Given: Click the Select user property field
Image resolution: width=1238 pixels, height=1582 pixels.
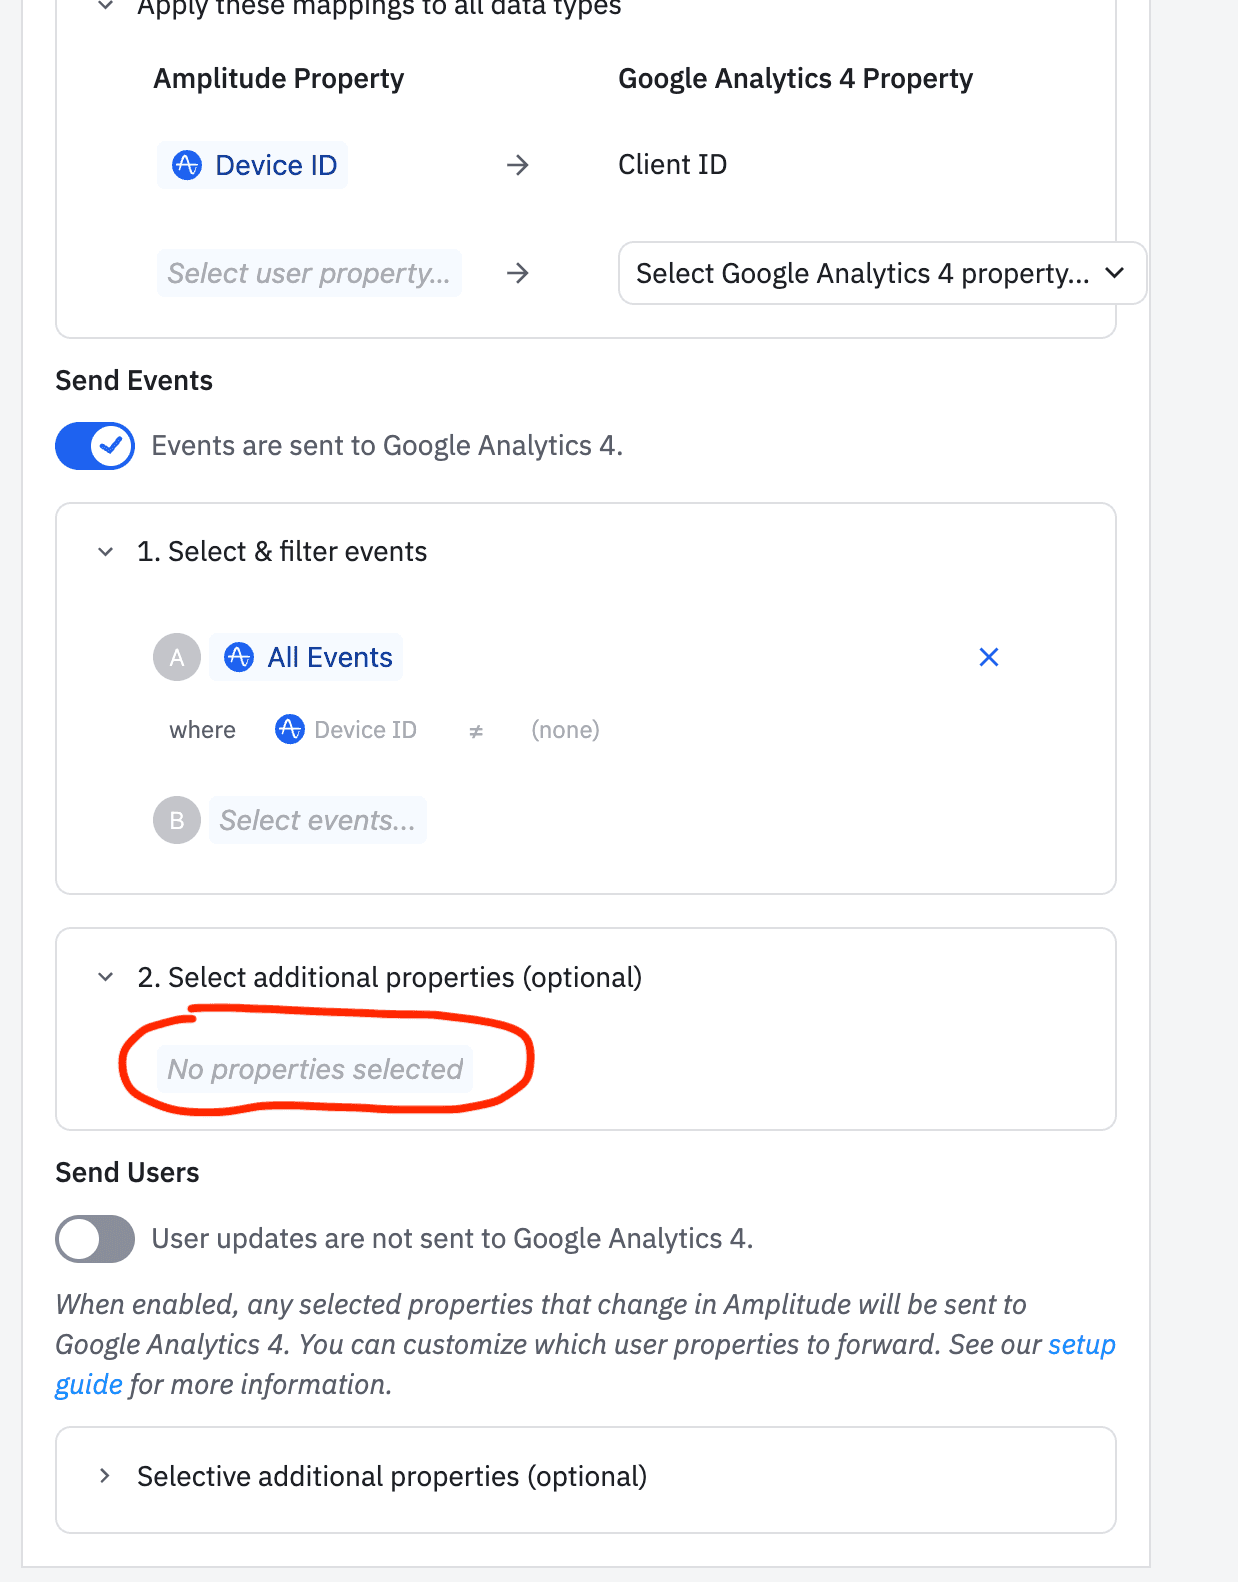Looking at the screenshot, I should pyautogui.click(x=309, y=273).
